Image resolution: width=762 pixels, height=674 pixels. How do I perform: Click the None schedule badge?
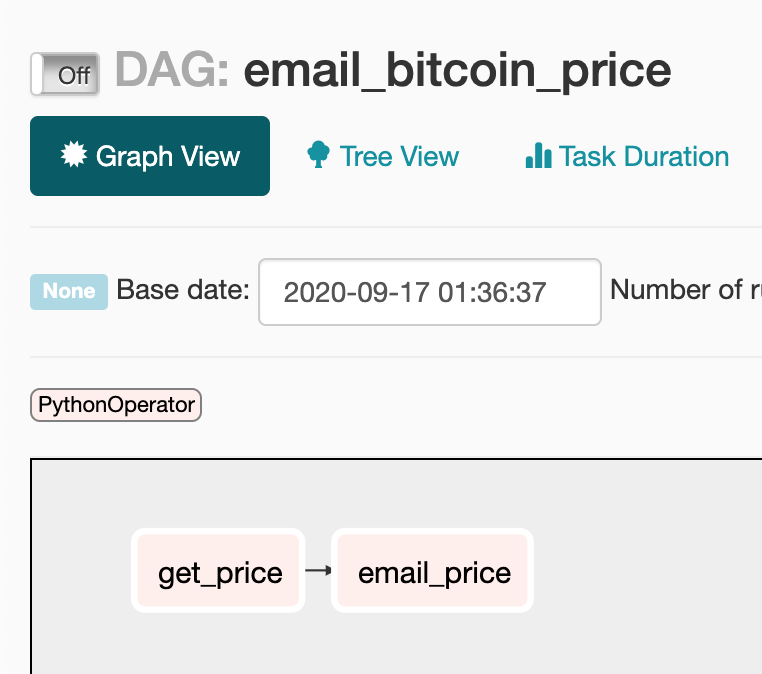coord(69,292)
